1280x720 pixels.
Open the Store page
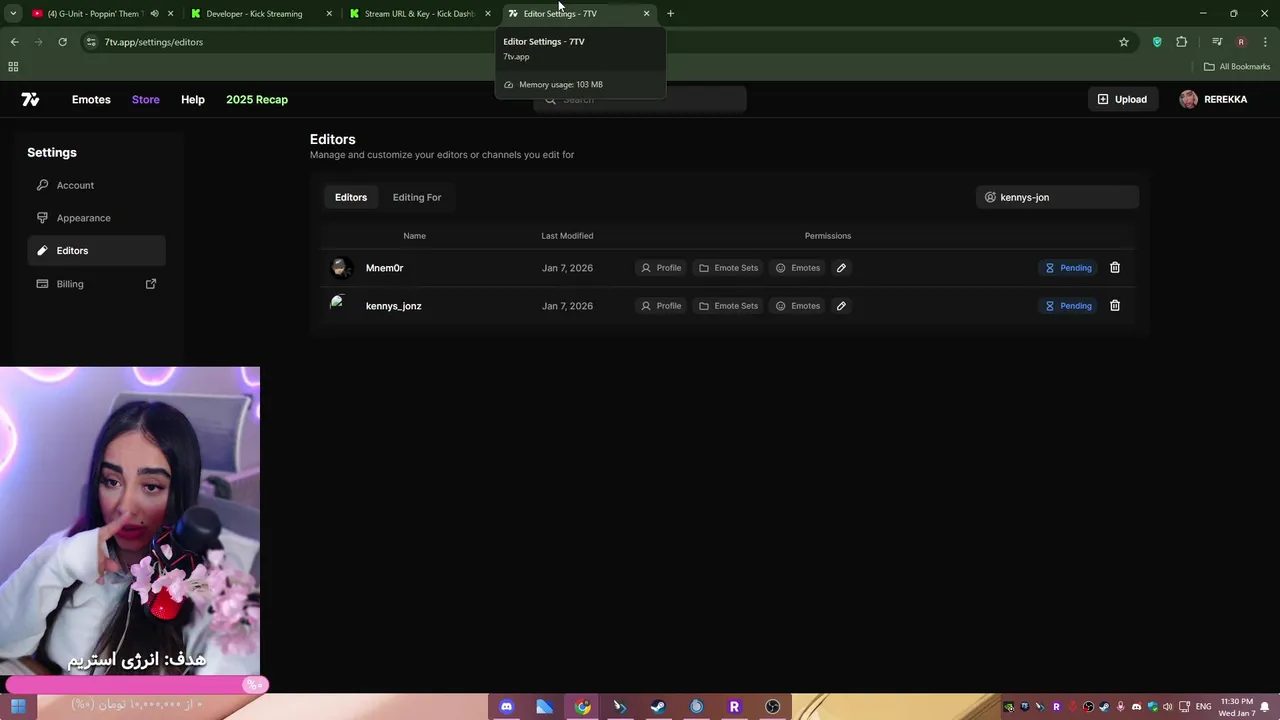tap(146, 99)
